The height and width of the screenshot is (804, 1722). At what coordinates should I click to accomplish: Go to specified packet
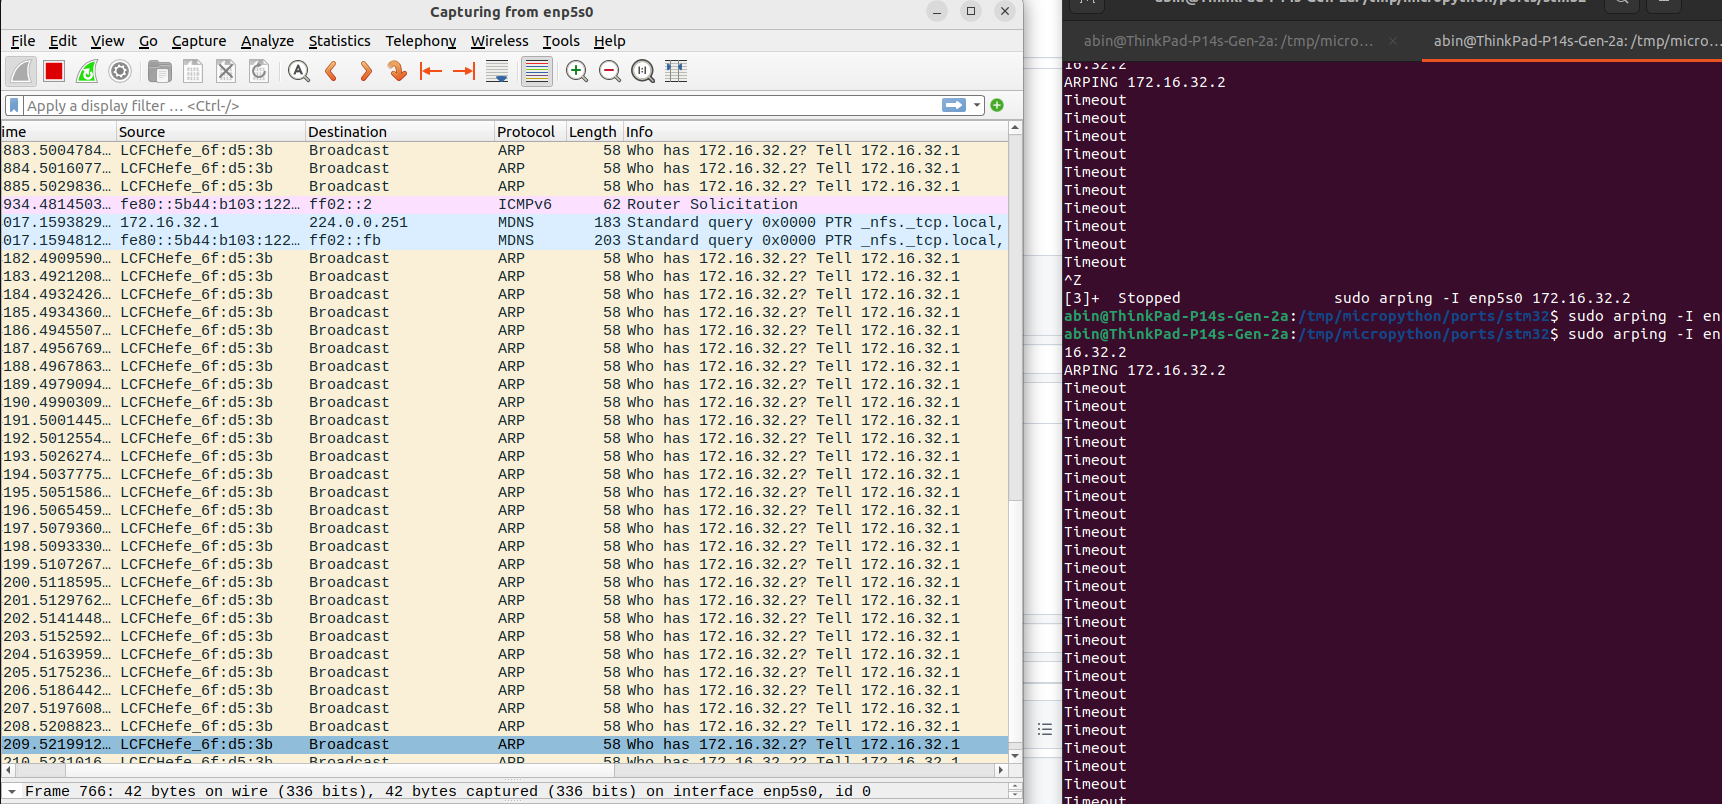tap(397, 71)
